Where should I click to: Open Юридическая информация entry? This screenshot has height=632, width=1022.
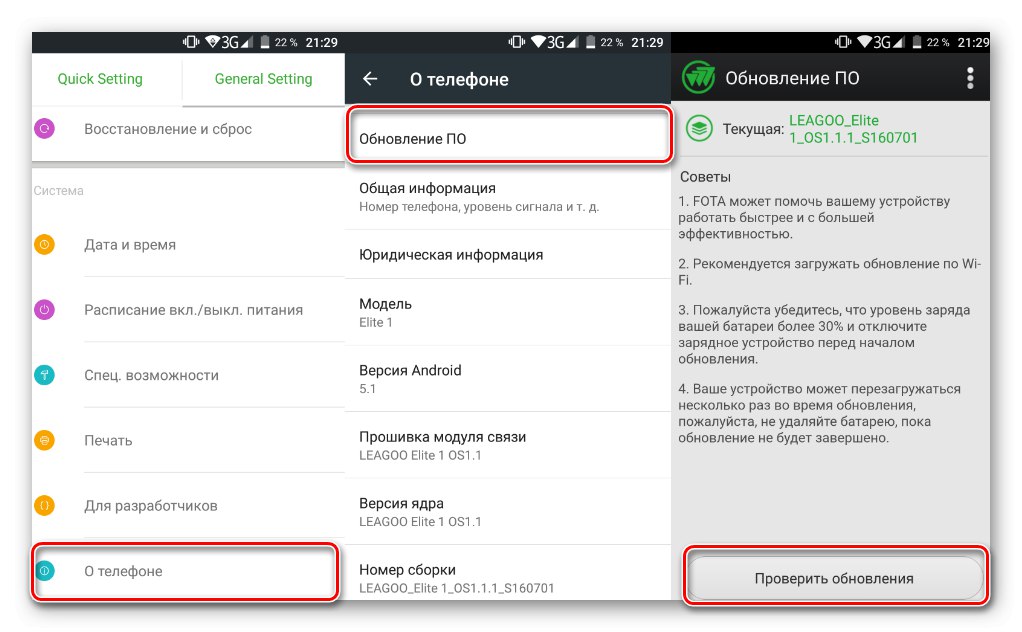508,255
